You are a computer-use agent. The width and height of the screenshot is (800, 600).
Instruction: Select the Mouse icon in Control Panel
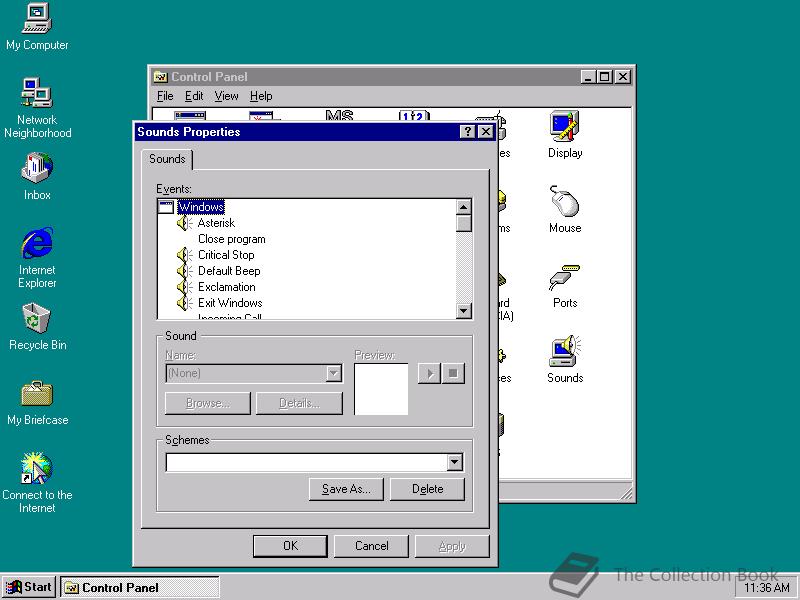pyautogui.click(x=565, y=210)
